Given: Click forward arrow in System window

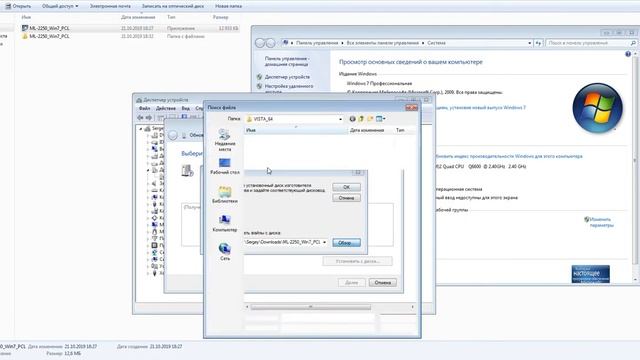Looking at the screenshot, I should [270, 43].
